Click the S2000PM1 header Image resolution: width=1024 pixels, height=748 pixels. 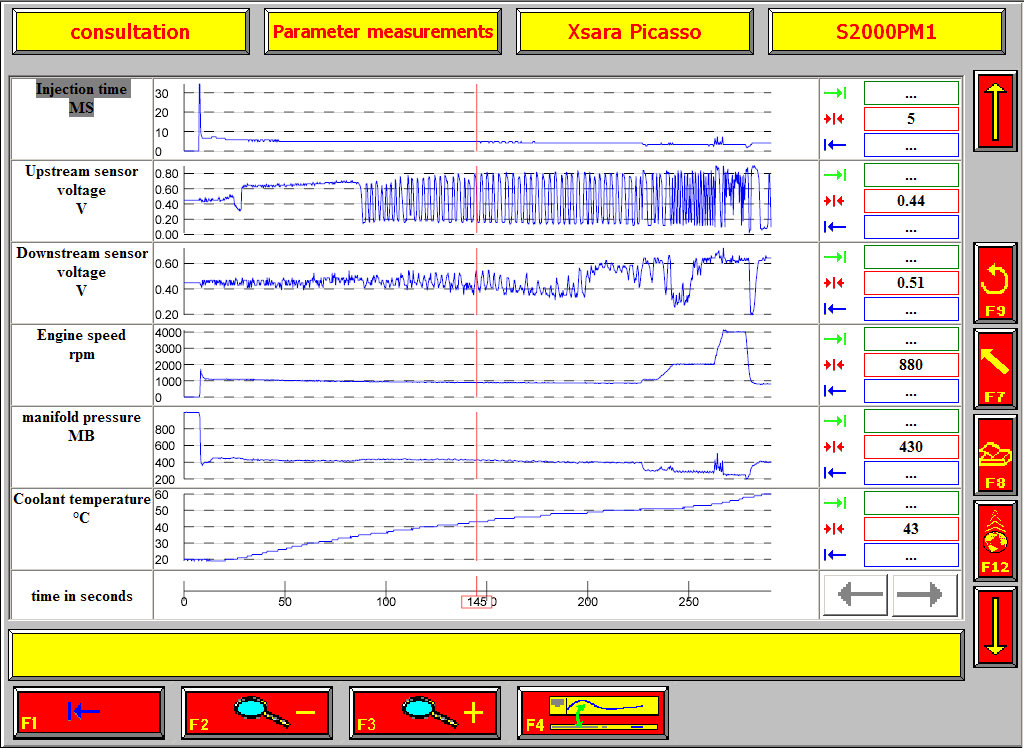click(x=886, y=31)
